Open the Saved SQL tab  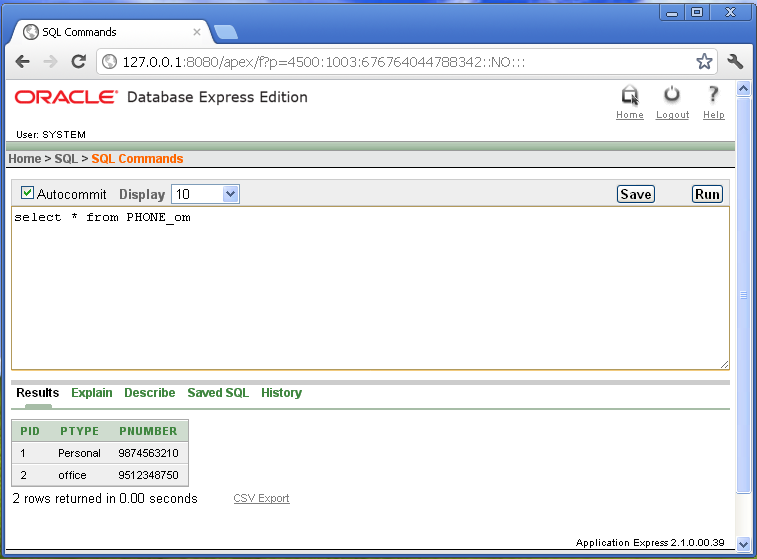[218, 392]
